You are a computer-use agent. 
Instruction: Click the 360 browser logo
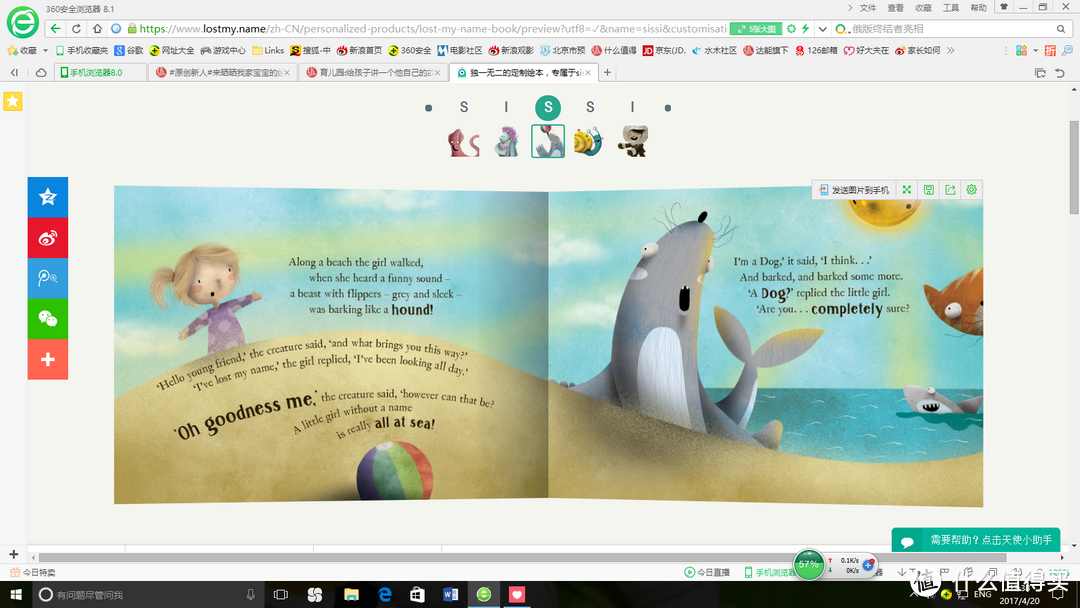coord(23,22)
